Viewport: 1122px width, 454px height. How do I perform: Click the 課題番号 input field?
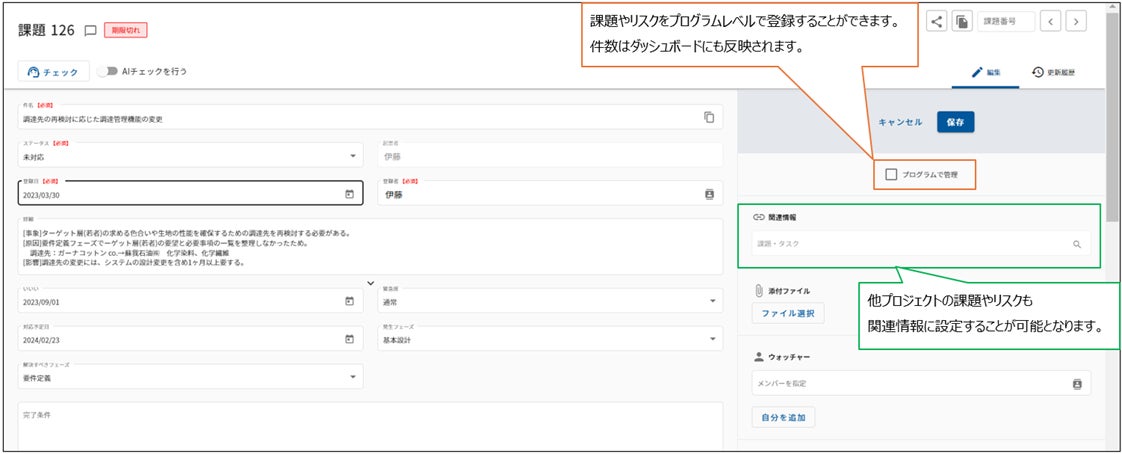point(1005,21)
